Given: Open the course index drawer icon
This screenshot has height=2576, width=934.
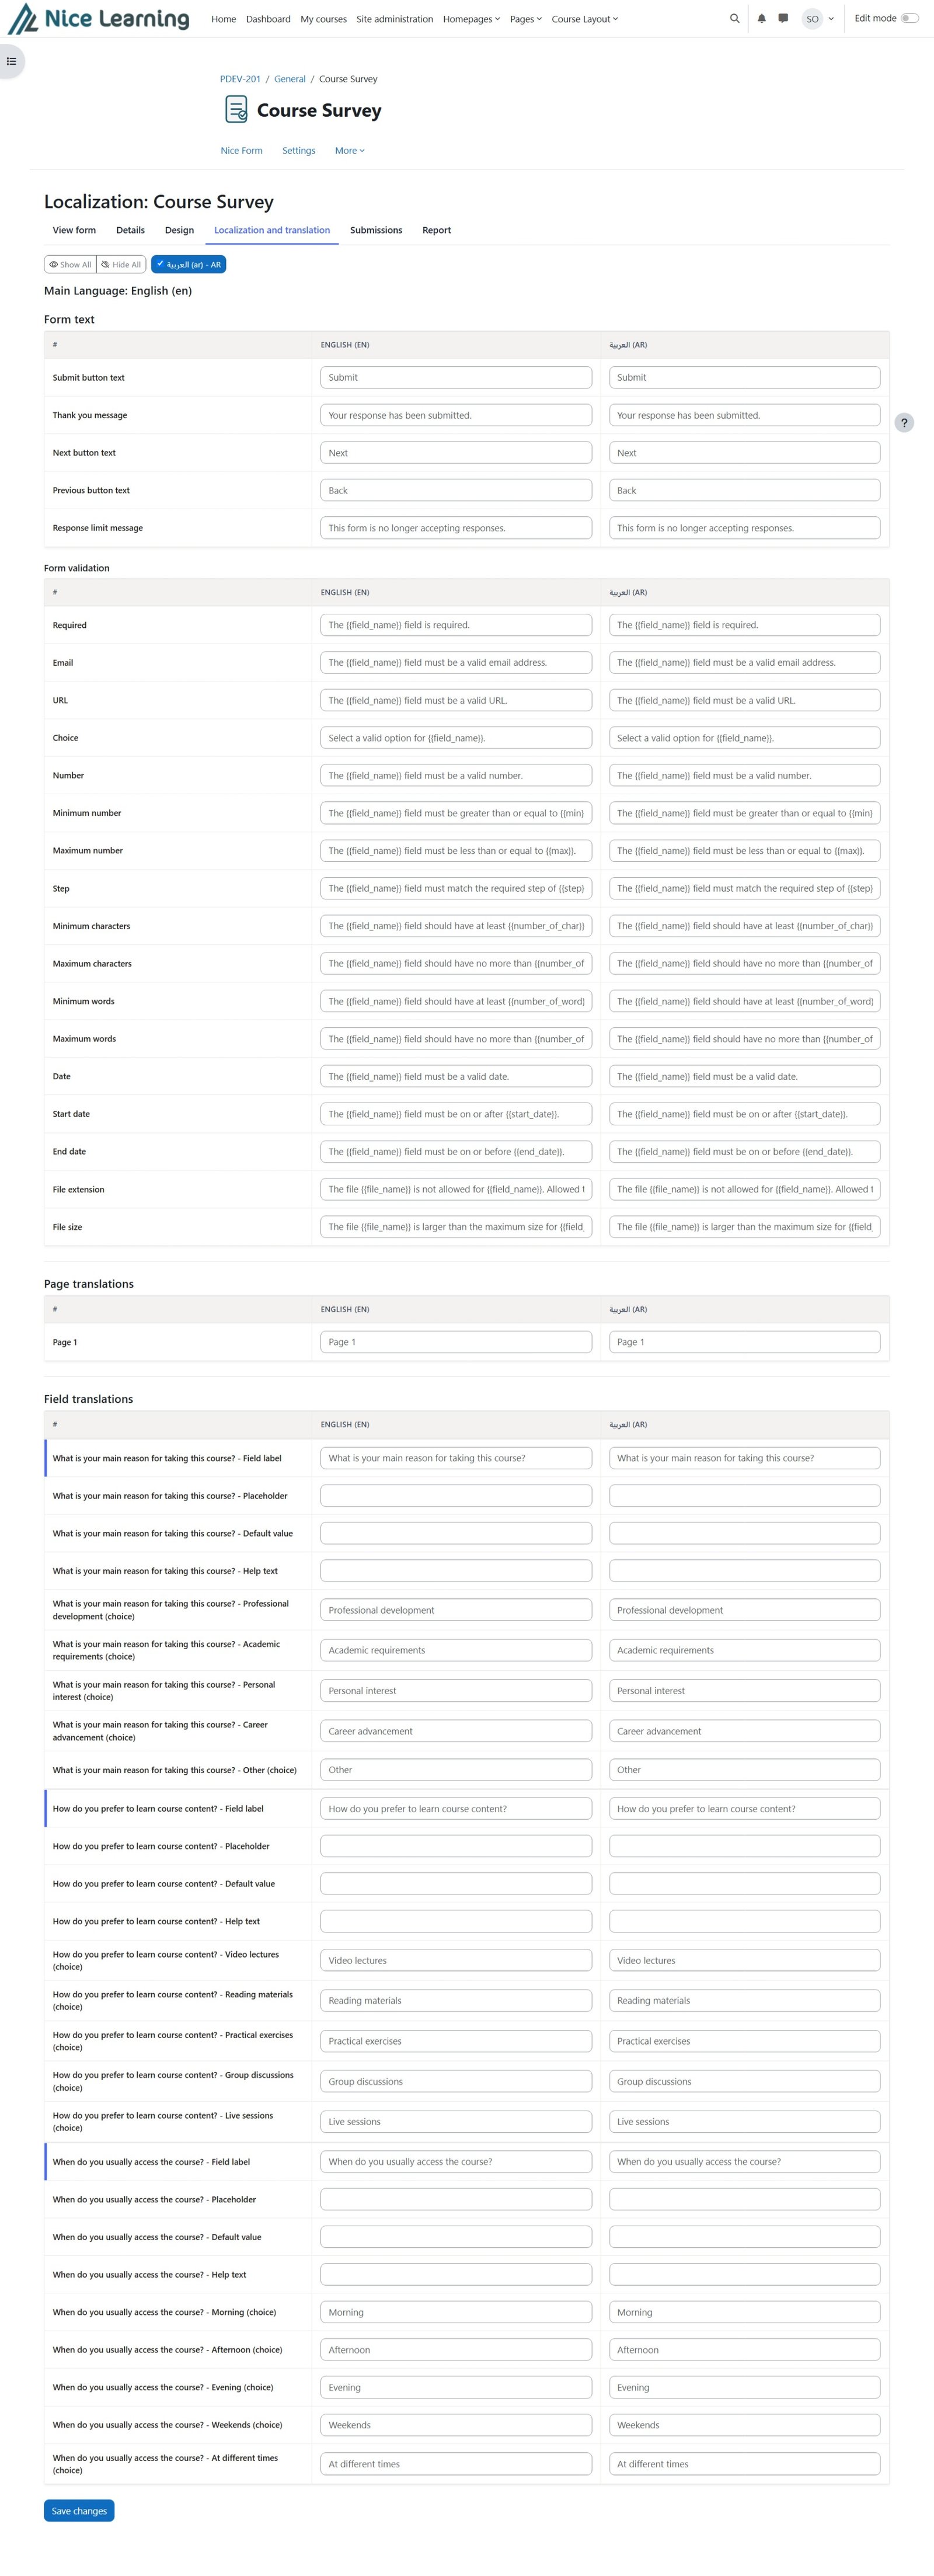Looking at the screenshot, I should pyautogui.click(x=11, y=61).
